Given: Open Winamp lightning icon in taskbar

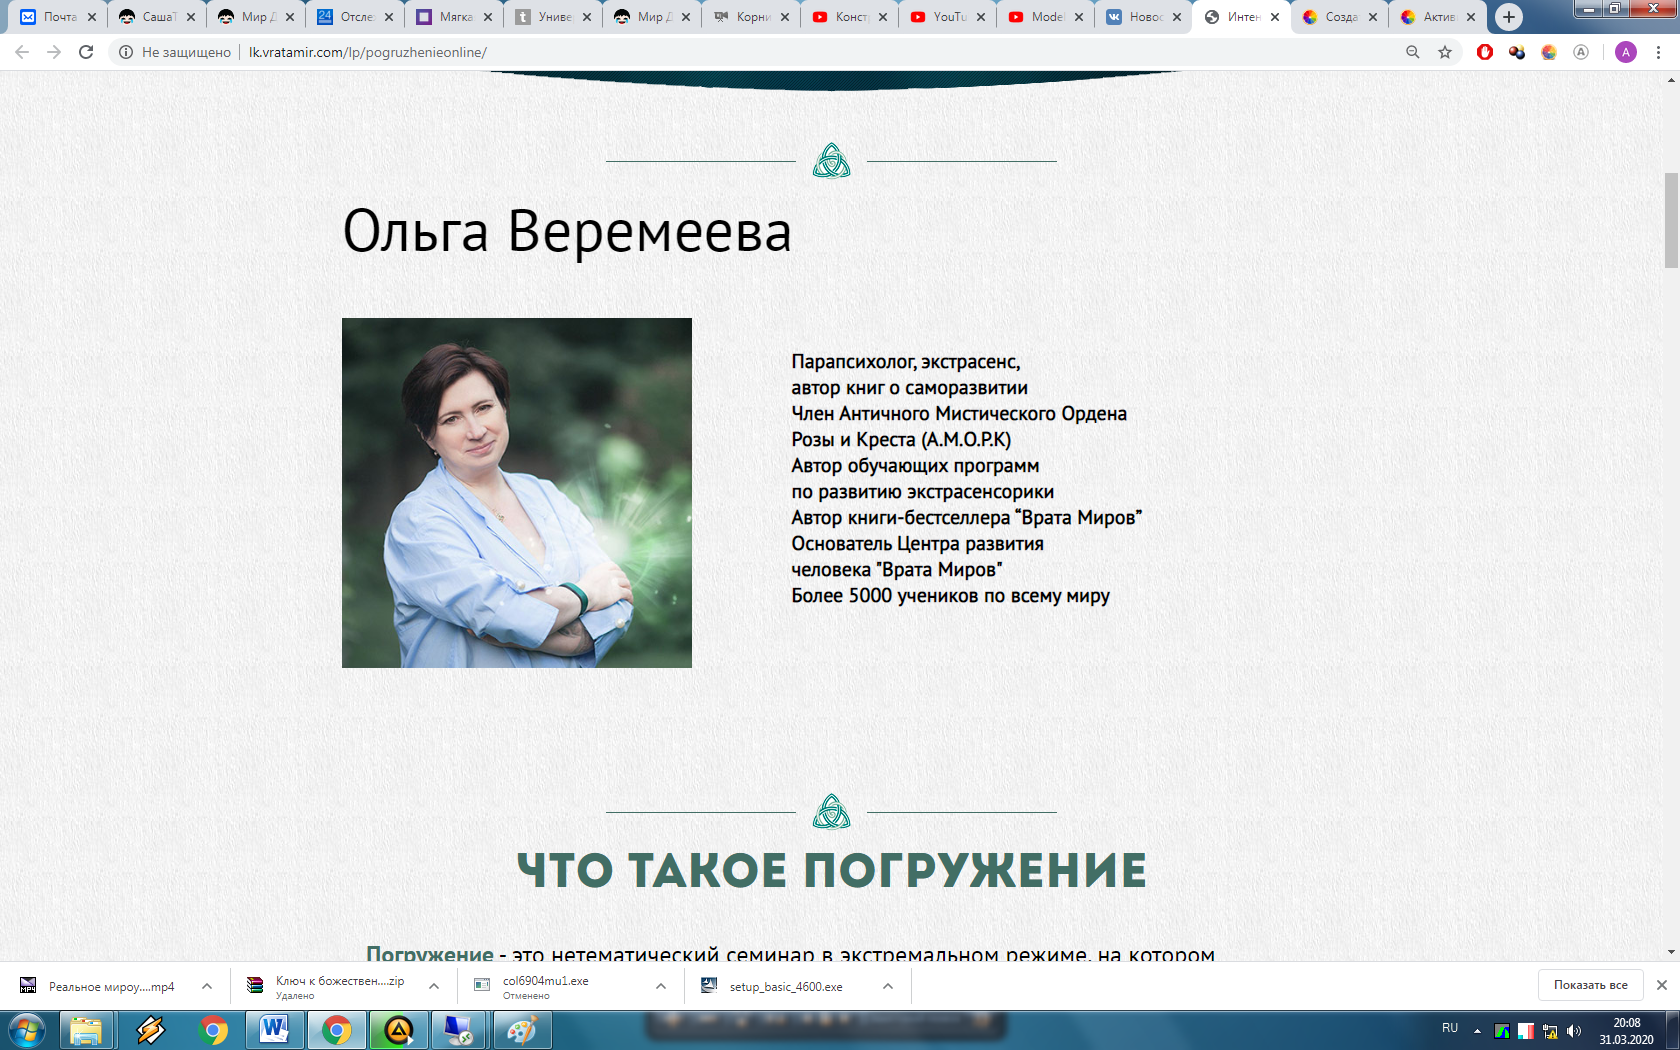Looking at the screenshot, I should tap(150, 1030).
